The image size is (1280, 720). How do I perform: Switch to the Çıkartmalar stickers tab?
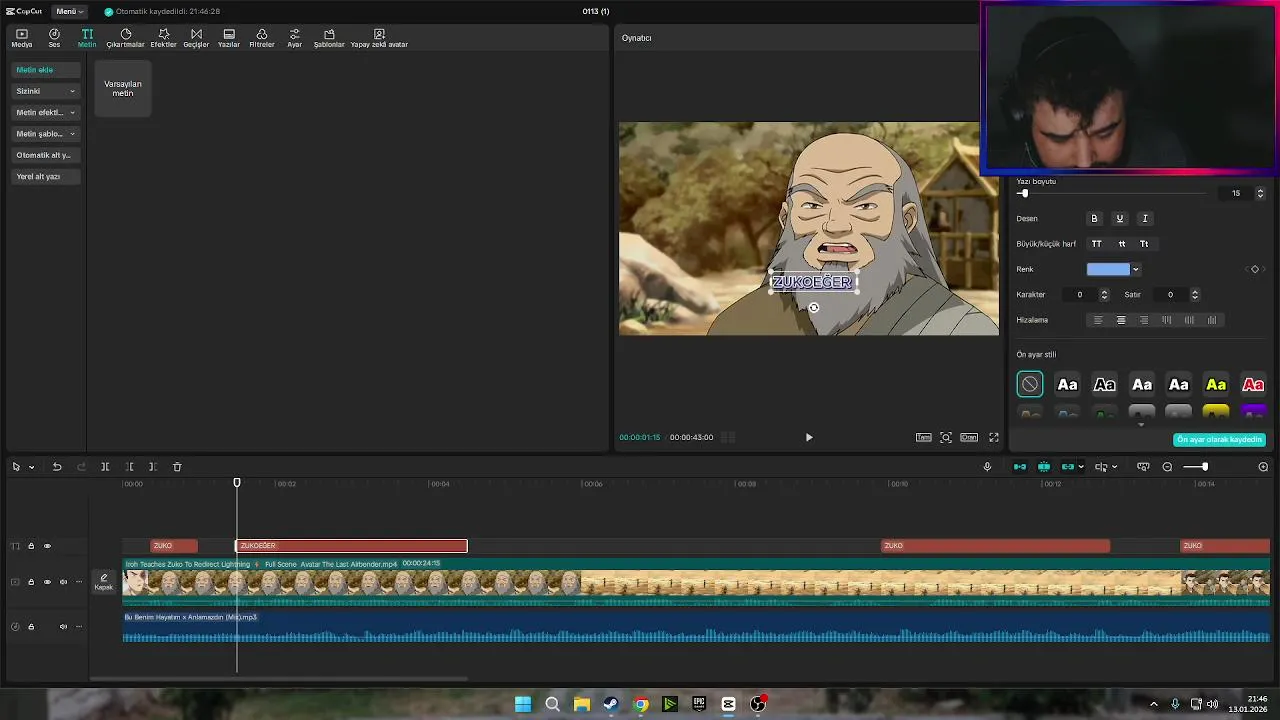(126, 38)
